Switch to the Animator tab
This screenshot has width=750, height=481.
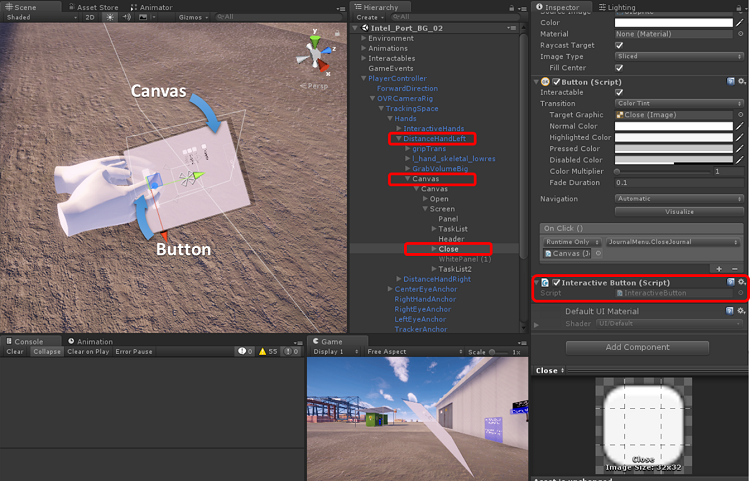point(151,7)
